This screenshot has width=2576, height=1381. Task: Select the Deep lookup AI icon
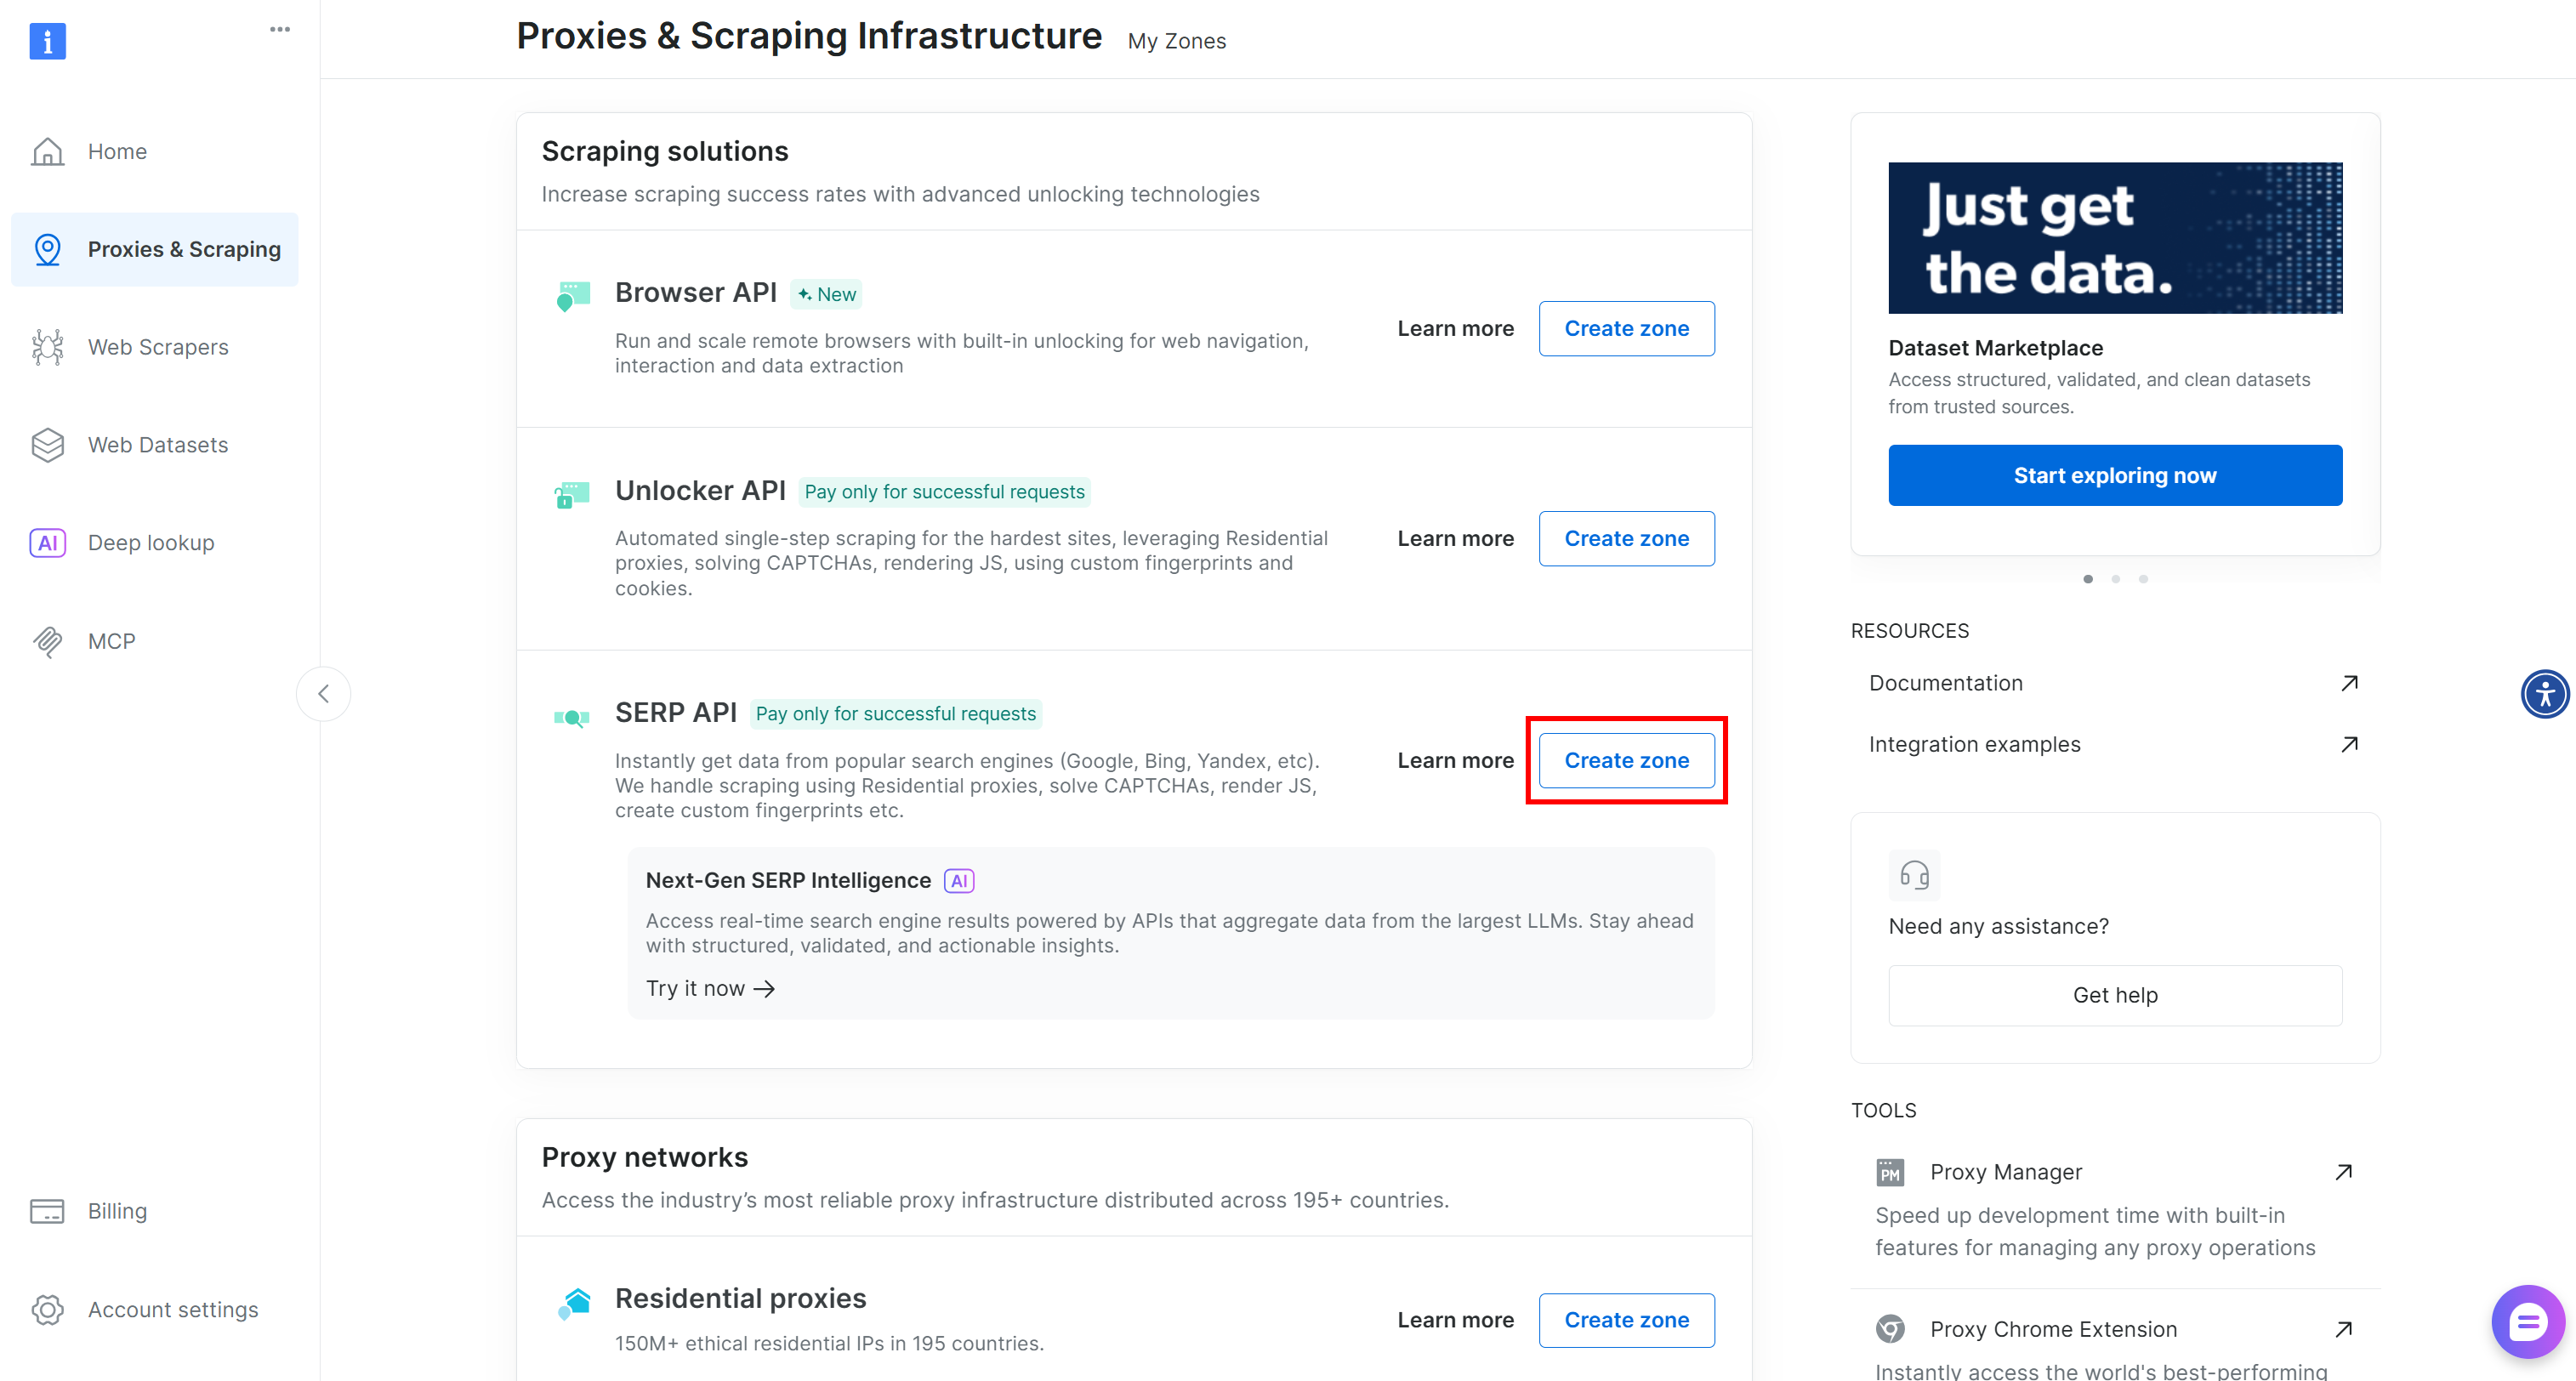pyautogui.click(x=47, y=542)
